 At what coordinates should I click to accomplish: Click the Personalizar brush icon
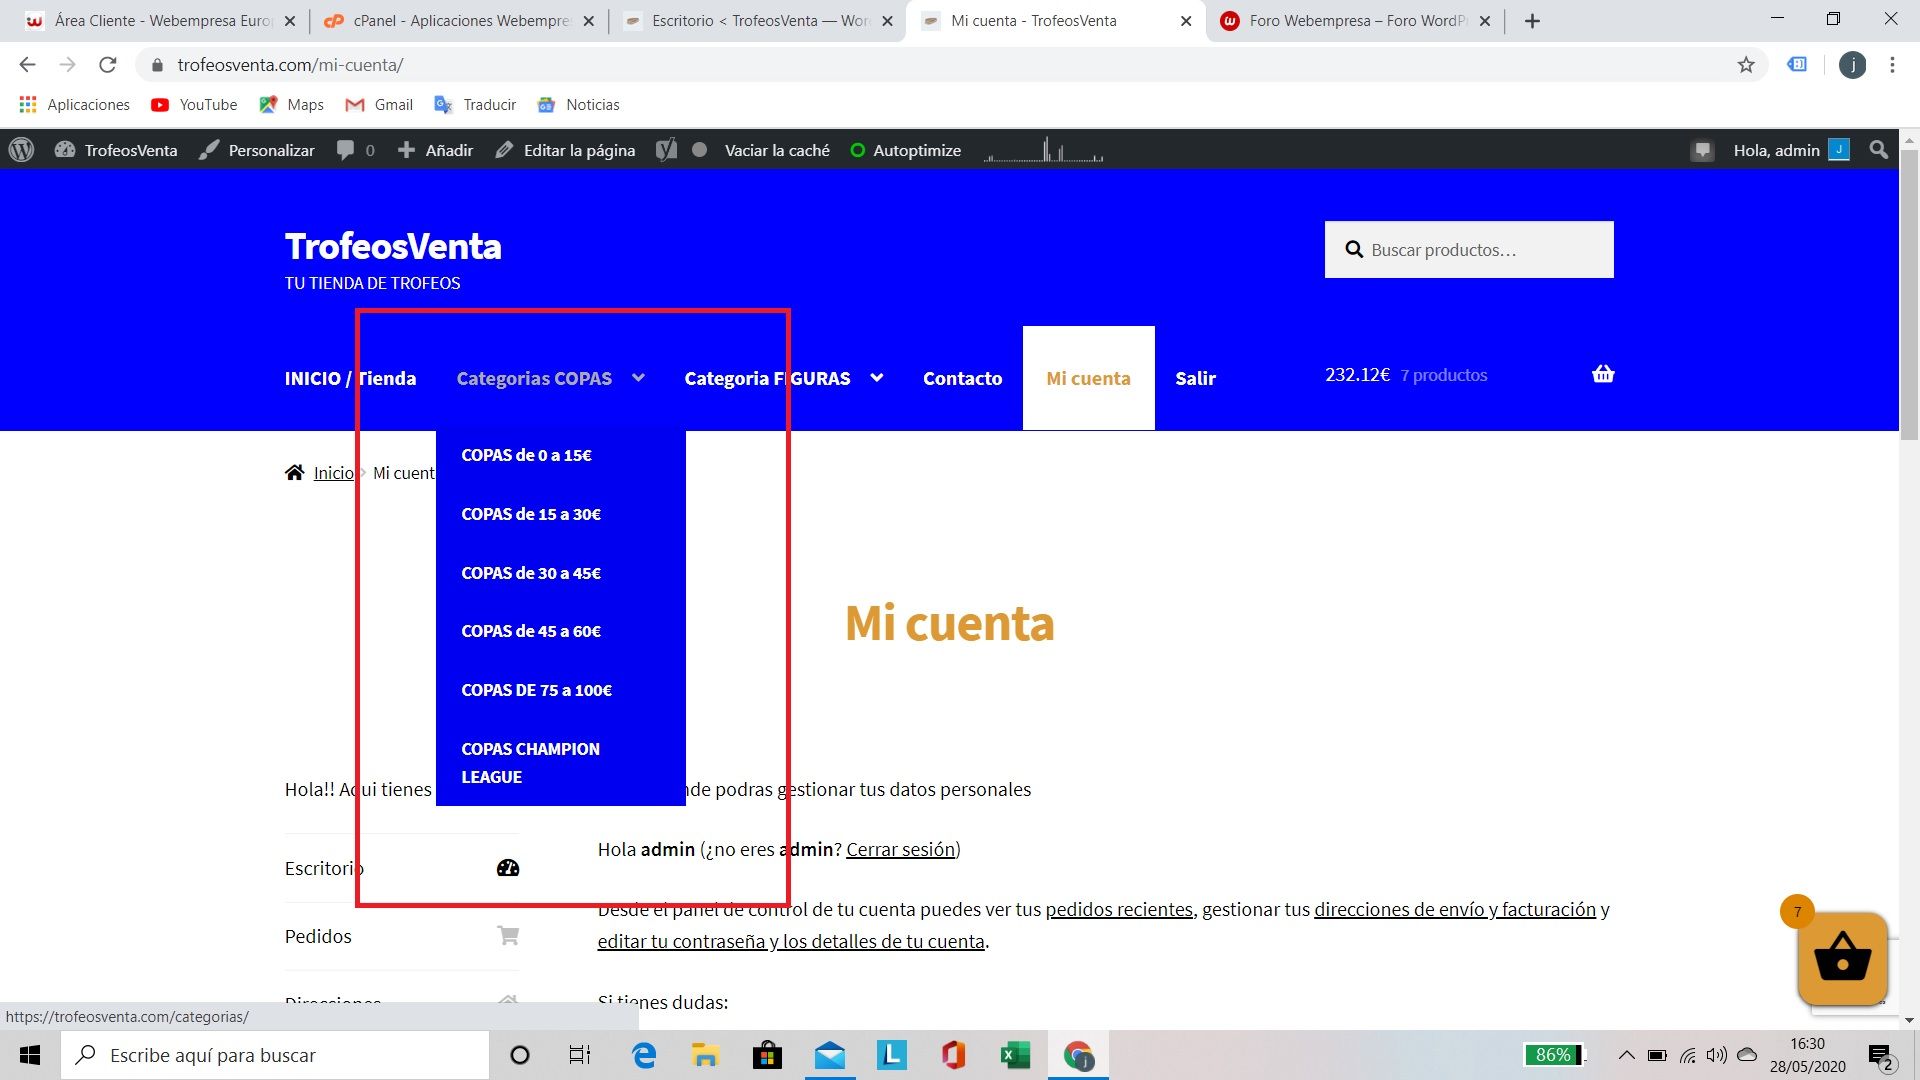208,150
